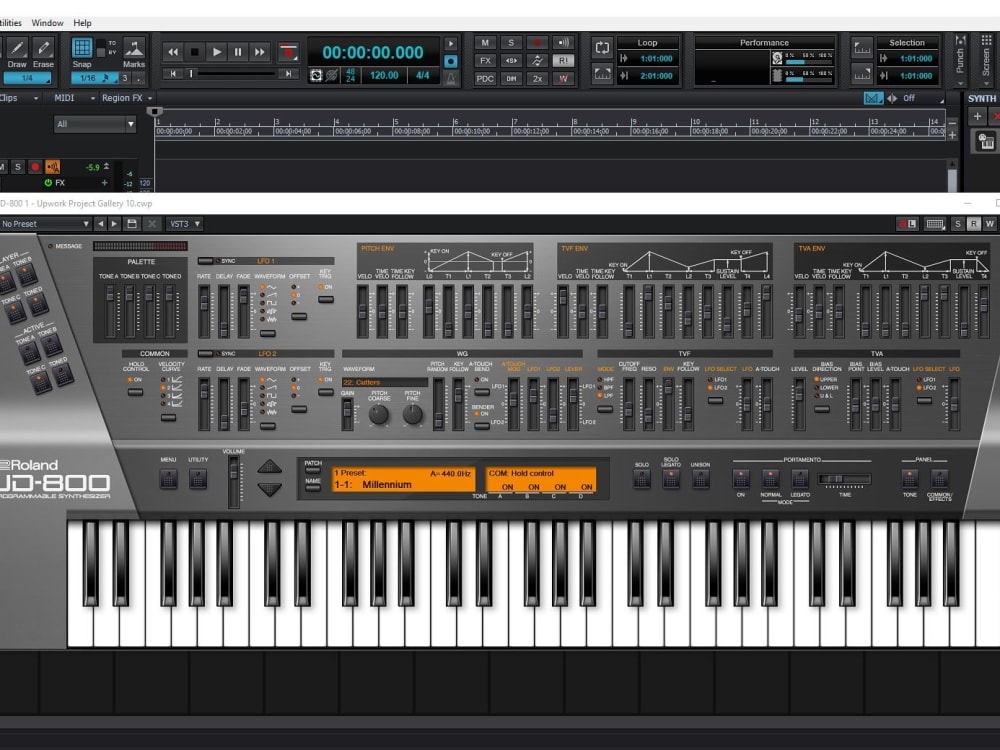Click the timeline ruler at measure 7
This screenshot has height=750, width=1000.
515,122
